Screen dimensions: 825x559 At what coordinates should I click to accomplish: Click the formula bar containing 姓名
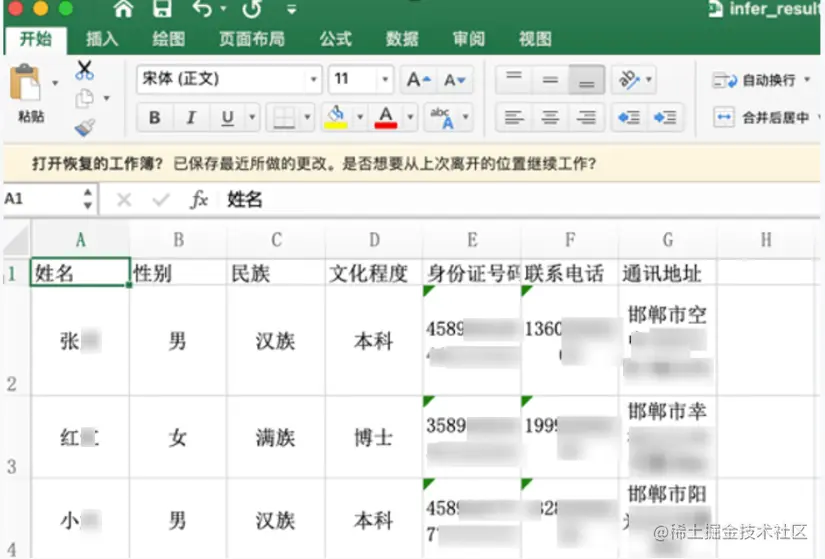tap(521, 199)
